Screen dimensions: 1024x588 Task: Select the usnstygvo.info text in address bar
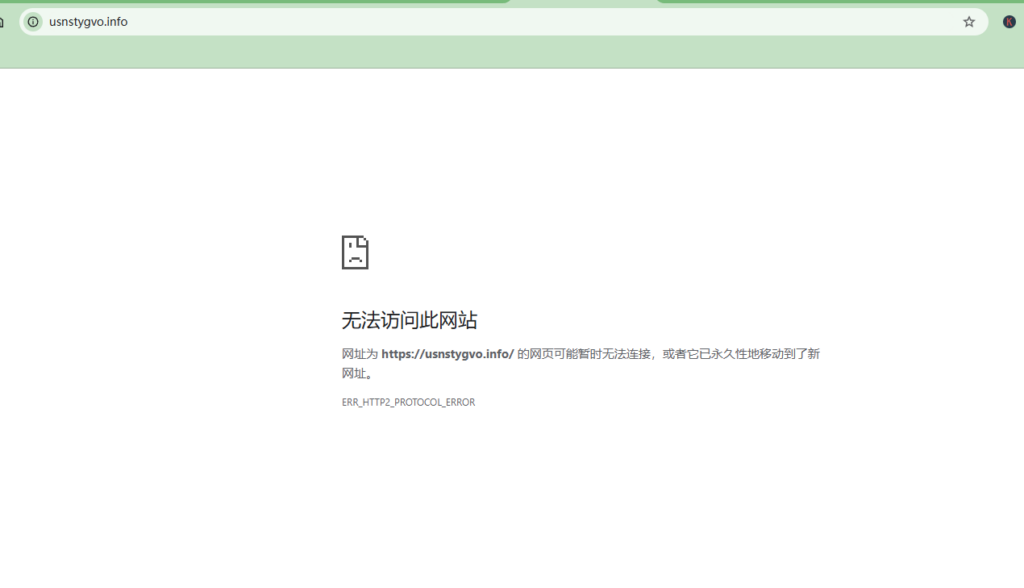pos(88,22)
